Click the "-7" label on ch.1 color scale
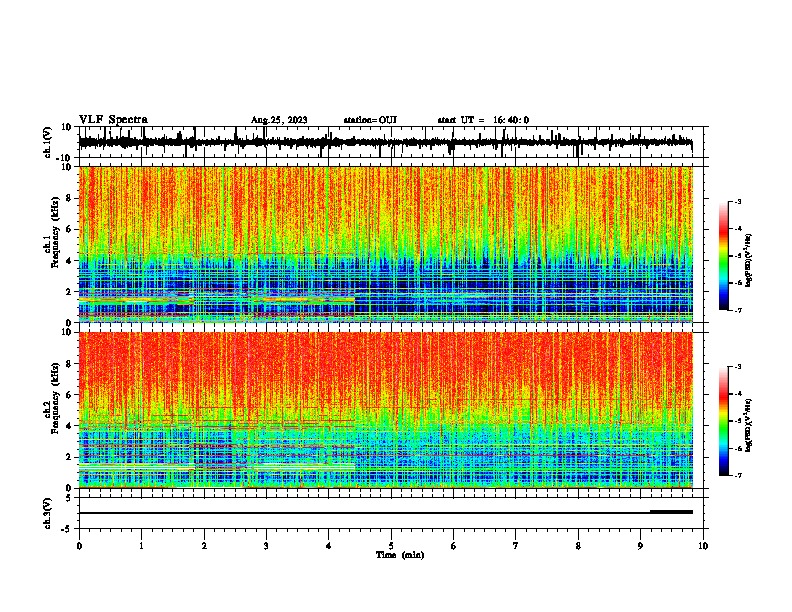This screenshot has width=792, height=612. 737,310
